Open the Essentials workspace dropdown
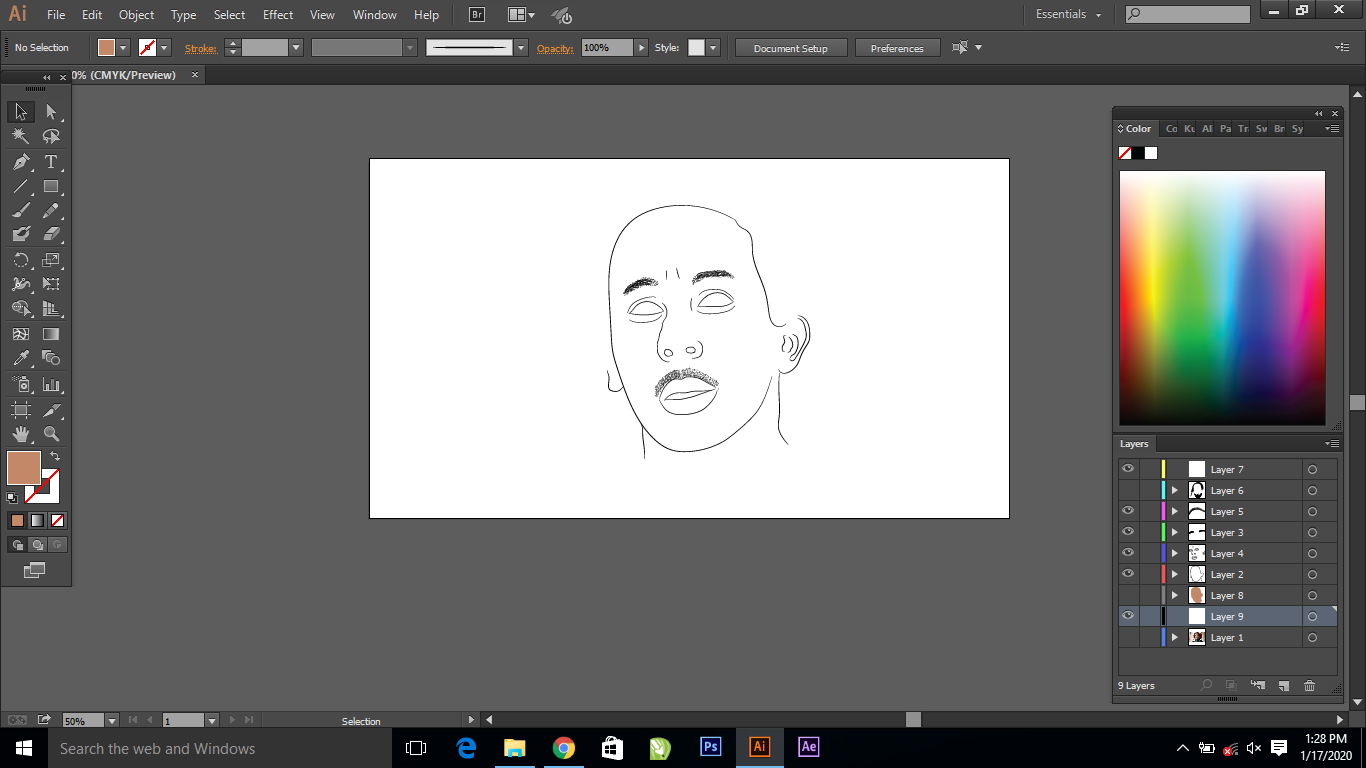 point(1068,15)
